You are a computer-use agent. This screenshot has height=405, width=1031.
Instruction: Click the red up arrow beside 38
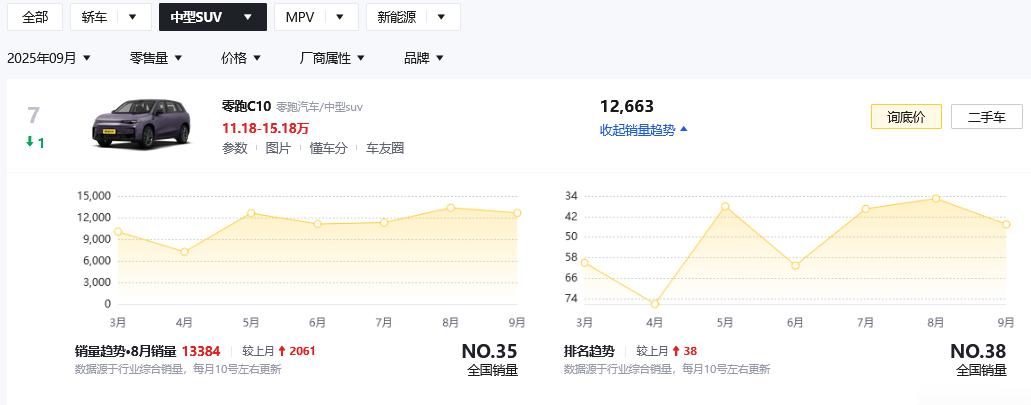coord(675,351)
